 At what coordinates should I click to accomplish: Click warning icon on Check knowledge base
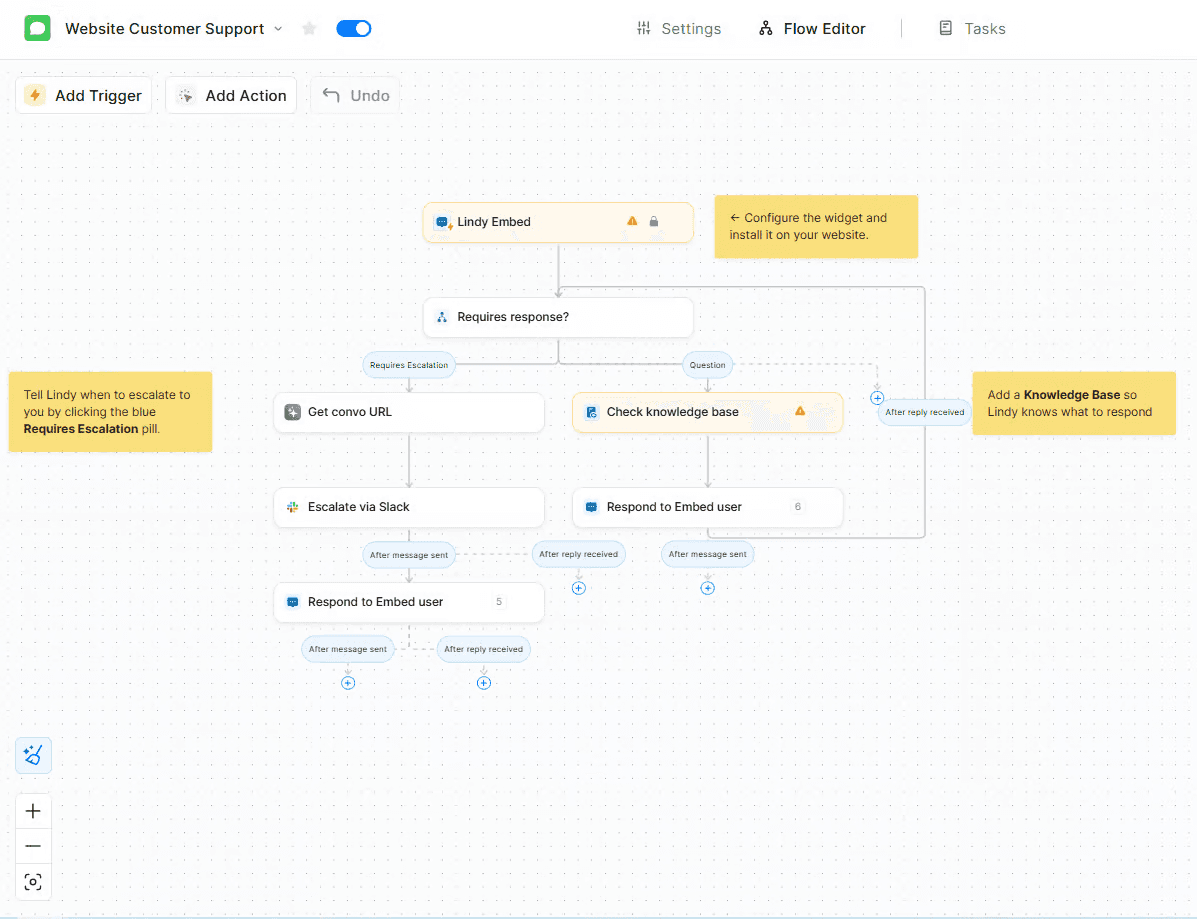click(800, 411)
